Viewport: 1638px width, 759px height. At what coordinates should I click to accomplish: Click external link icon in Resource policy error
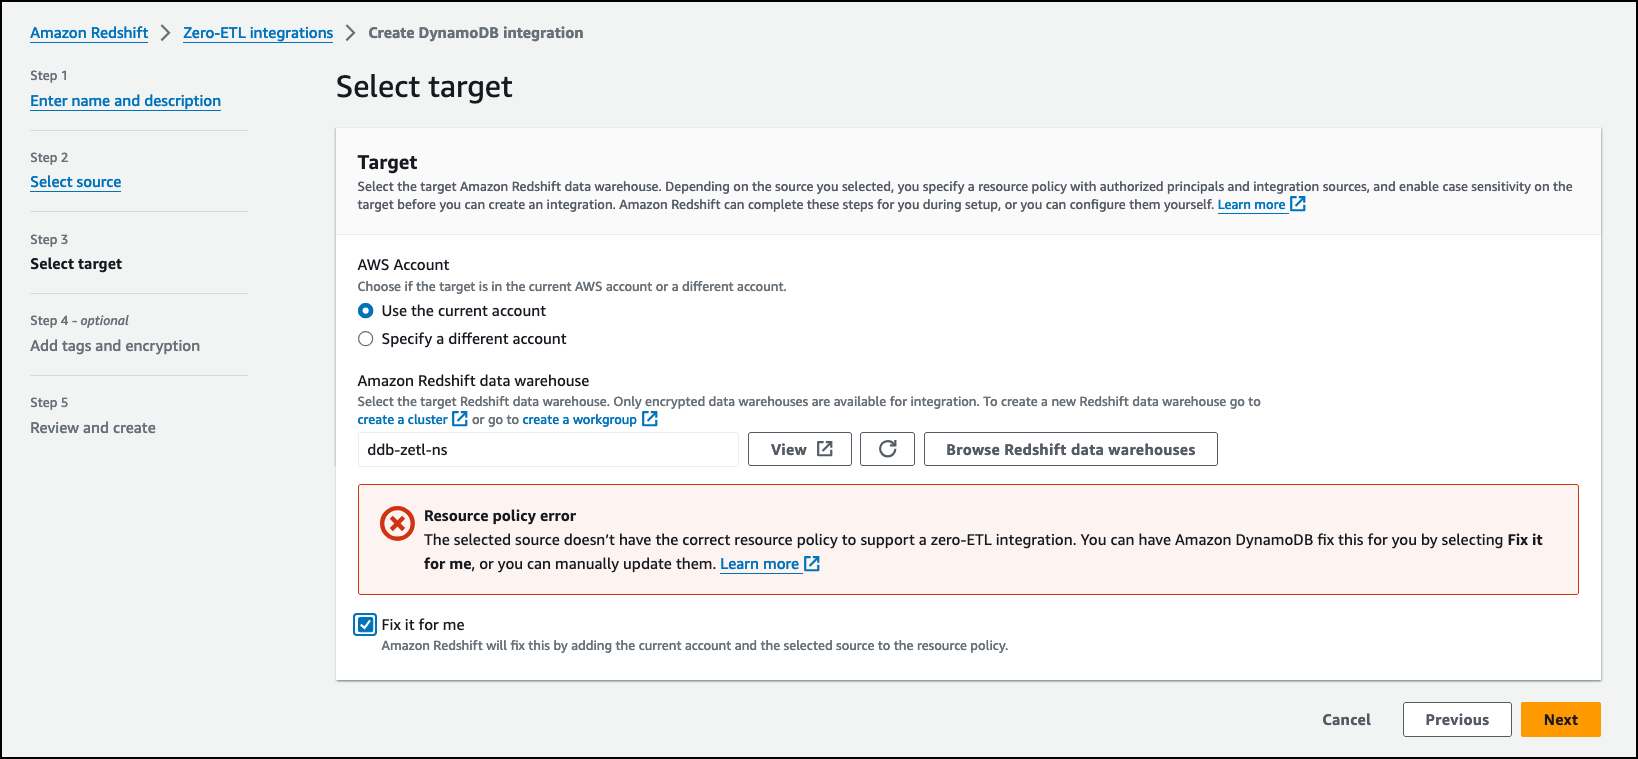(x=812, y=564)
